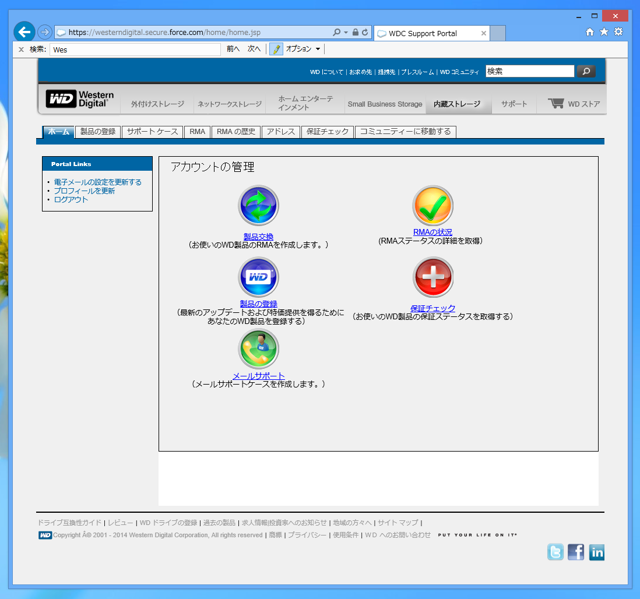Open the Small Business Storage nav menu
The height and width of the screenshot is (599, 640).
pyautogui.click(x=384, y=104)
